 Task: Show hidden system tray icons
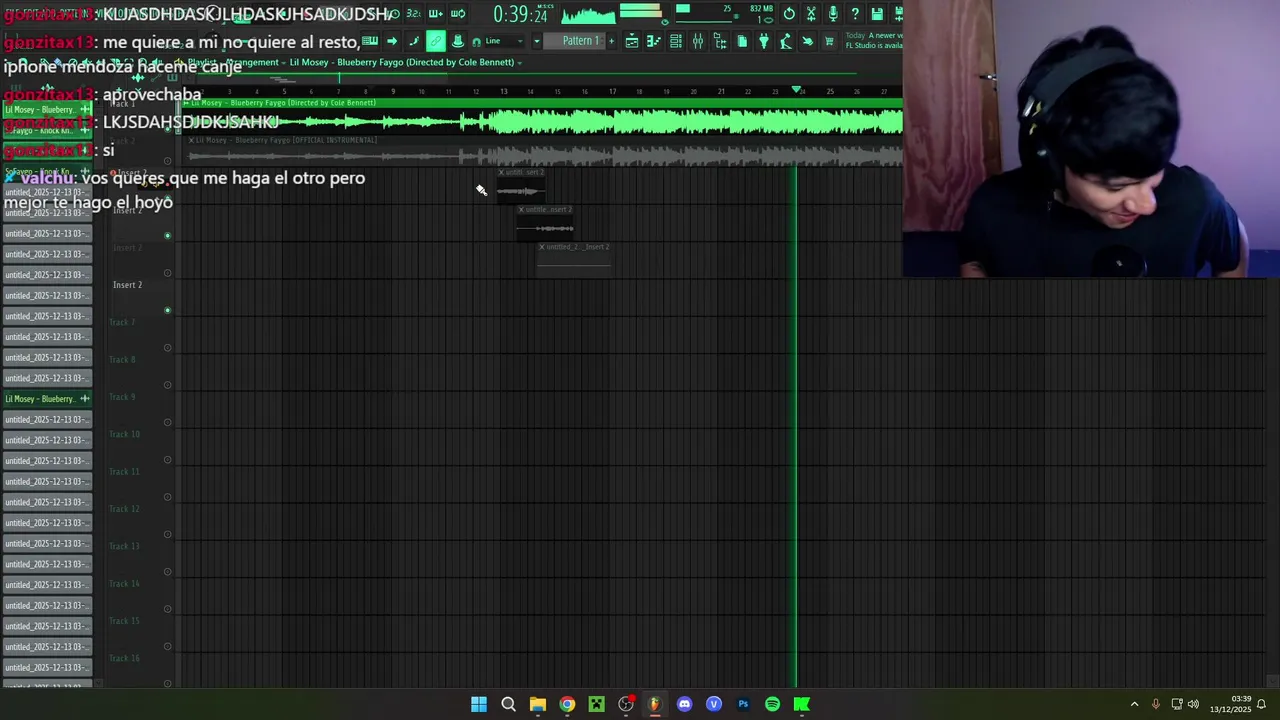pos(1134,704)
